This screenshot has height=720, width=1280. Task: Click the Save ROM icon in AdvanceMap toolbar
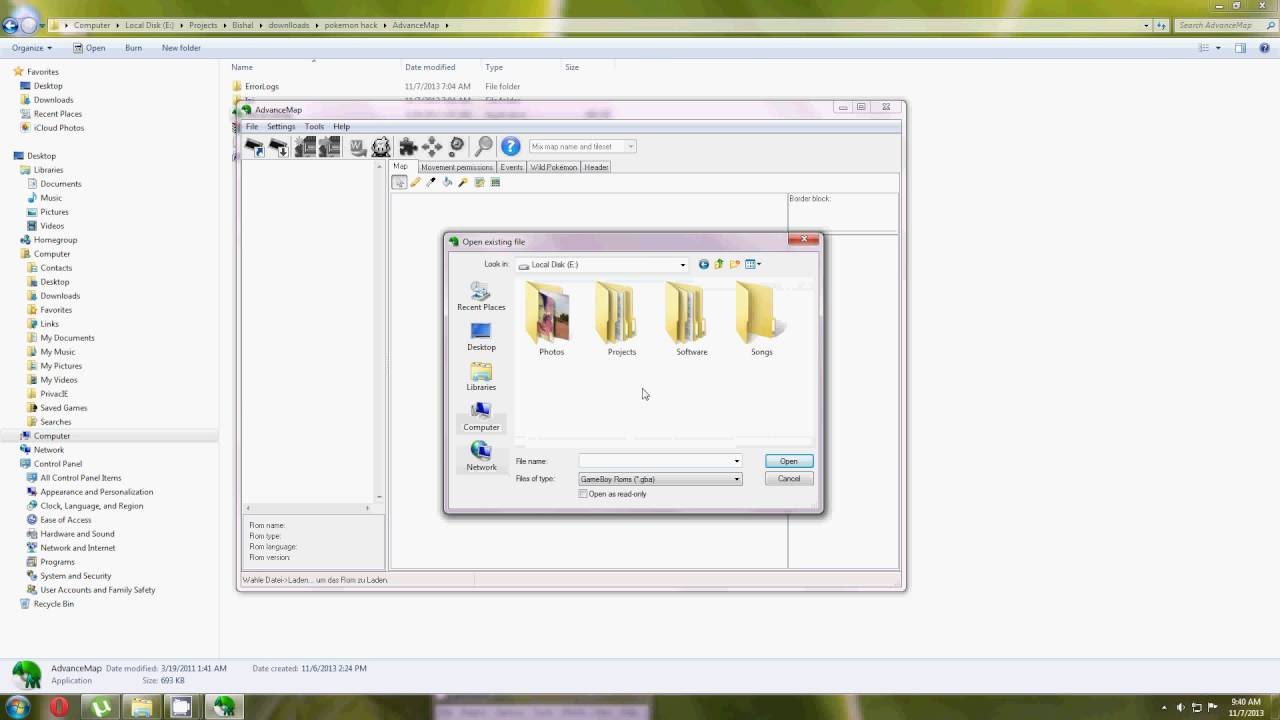pos(279,147)
